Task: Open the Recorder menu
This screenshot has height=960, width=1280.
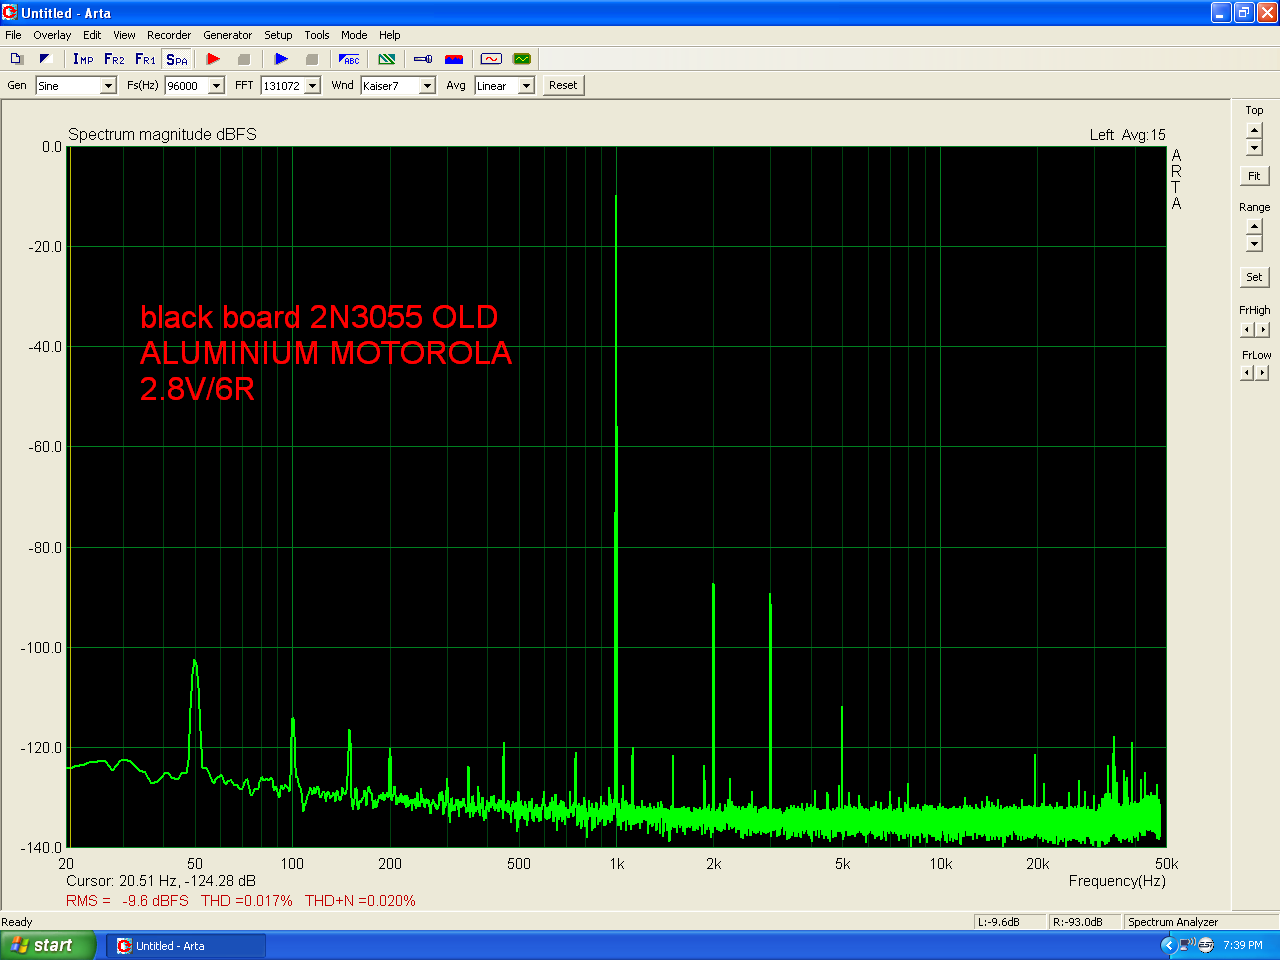Action: 169,35
